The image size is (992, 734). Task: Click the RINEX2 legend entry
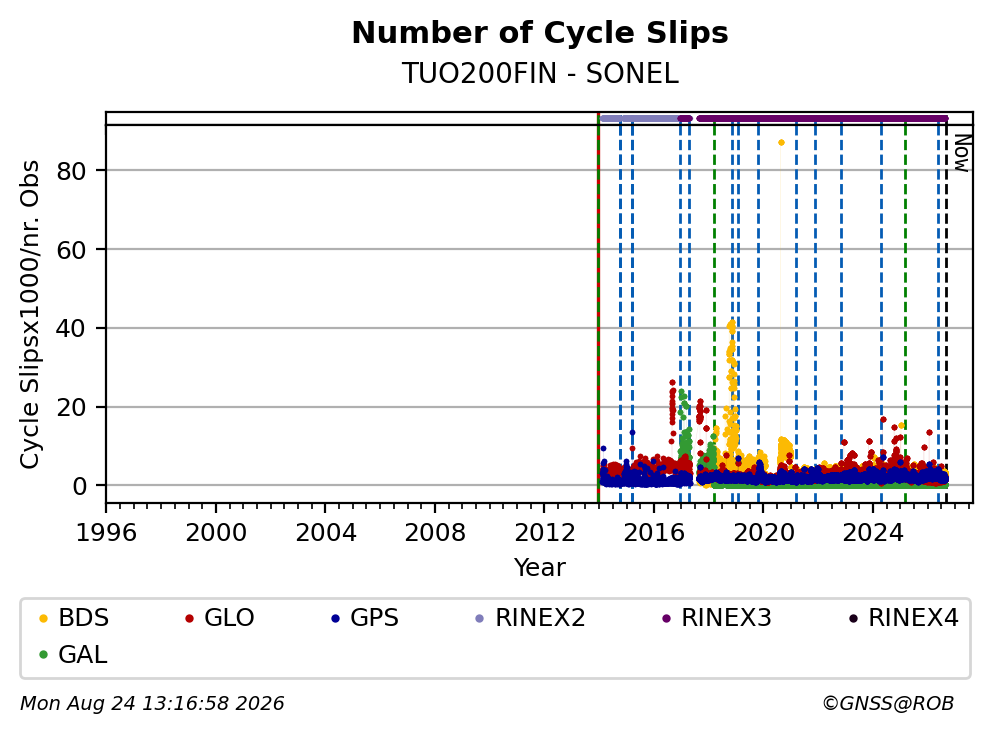click(x=531, y=618)
